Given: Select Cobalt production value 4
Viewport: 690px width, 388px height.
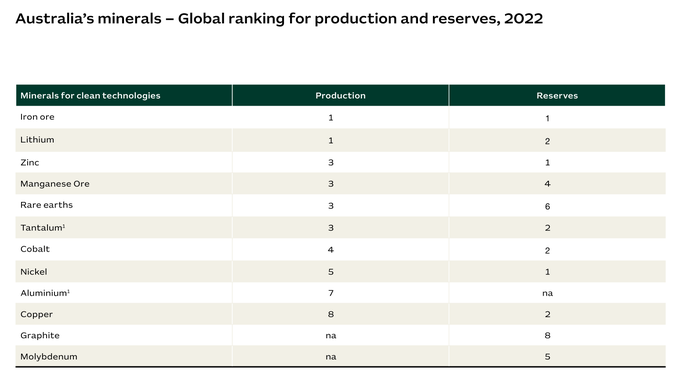Looking at the screenshot, I should pyautogui.click(x=330, y=250).
